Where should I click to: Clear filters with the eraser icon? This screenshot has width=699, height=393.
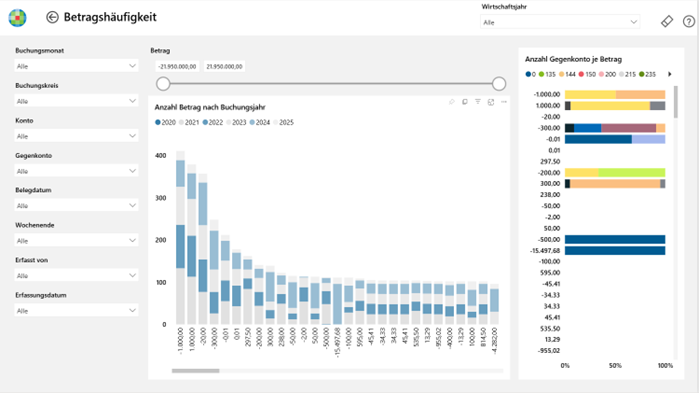tap(666, 21)
